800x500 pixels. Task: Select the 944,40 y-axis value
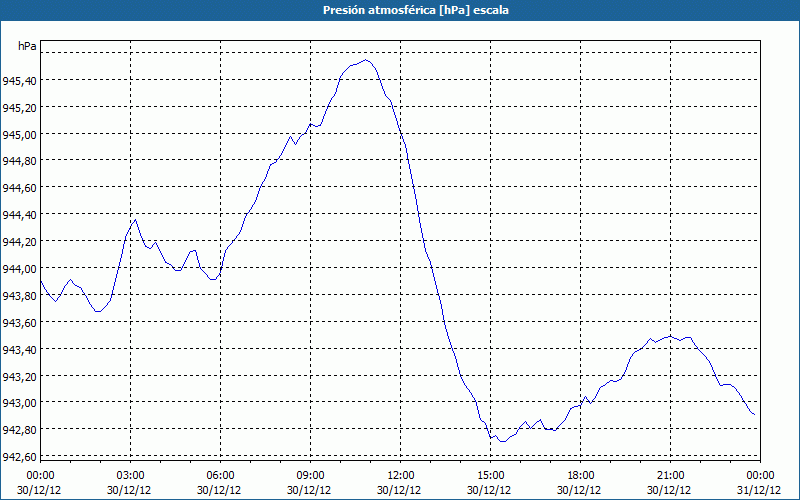(x=19, y=215)
